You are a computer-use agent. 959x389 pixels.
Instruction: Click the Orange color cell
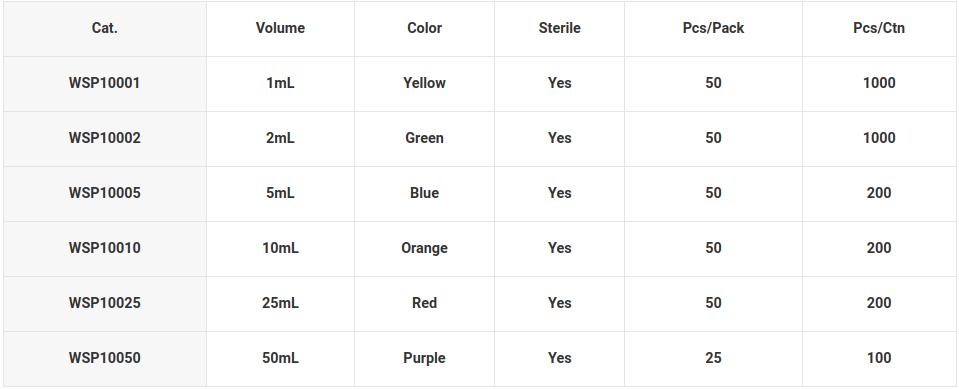[424, 248]
